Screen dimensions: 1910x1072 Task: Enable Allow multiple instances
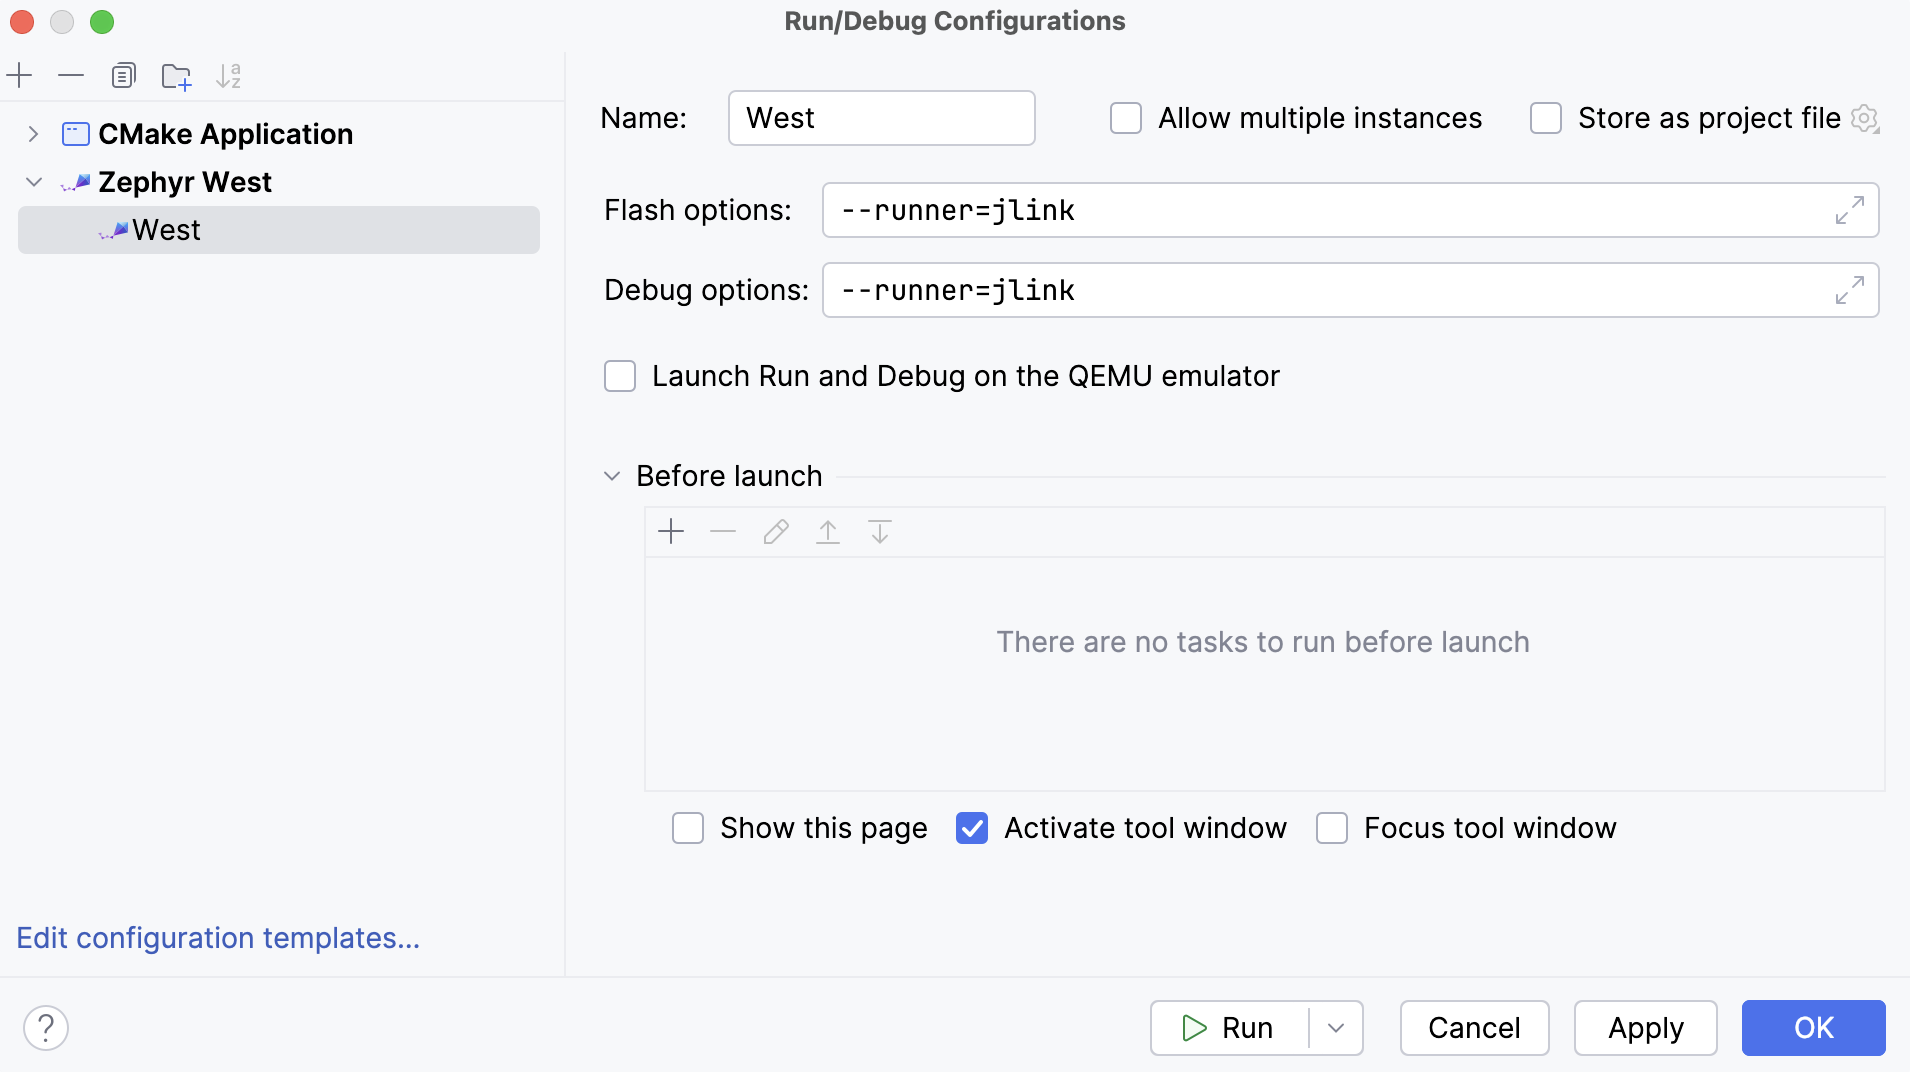1125,118
